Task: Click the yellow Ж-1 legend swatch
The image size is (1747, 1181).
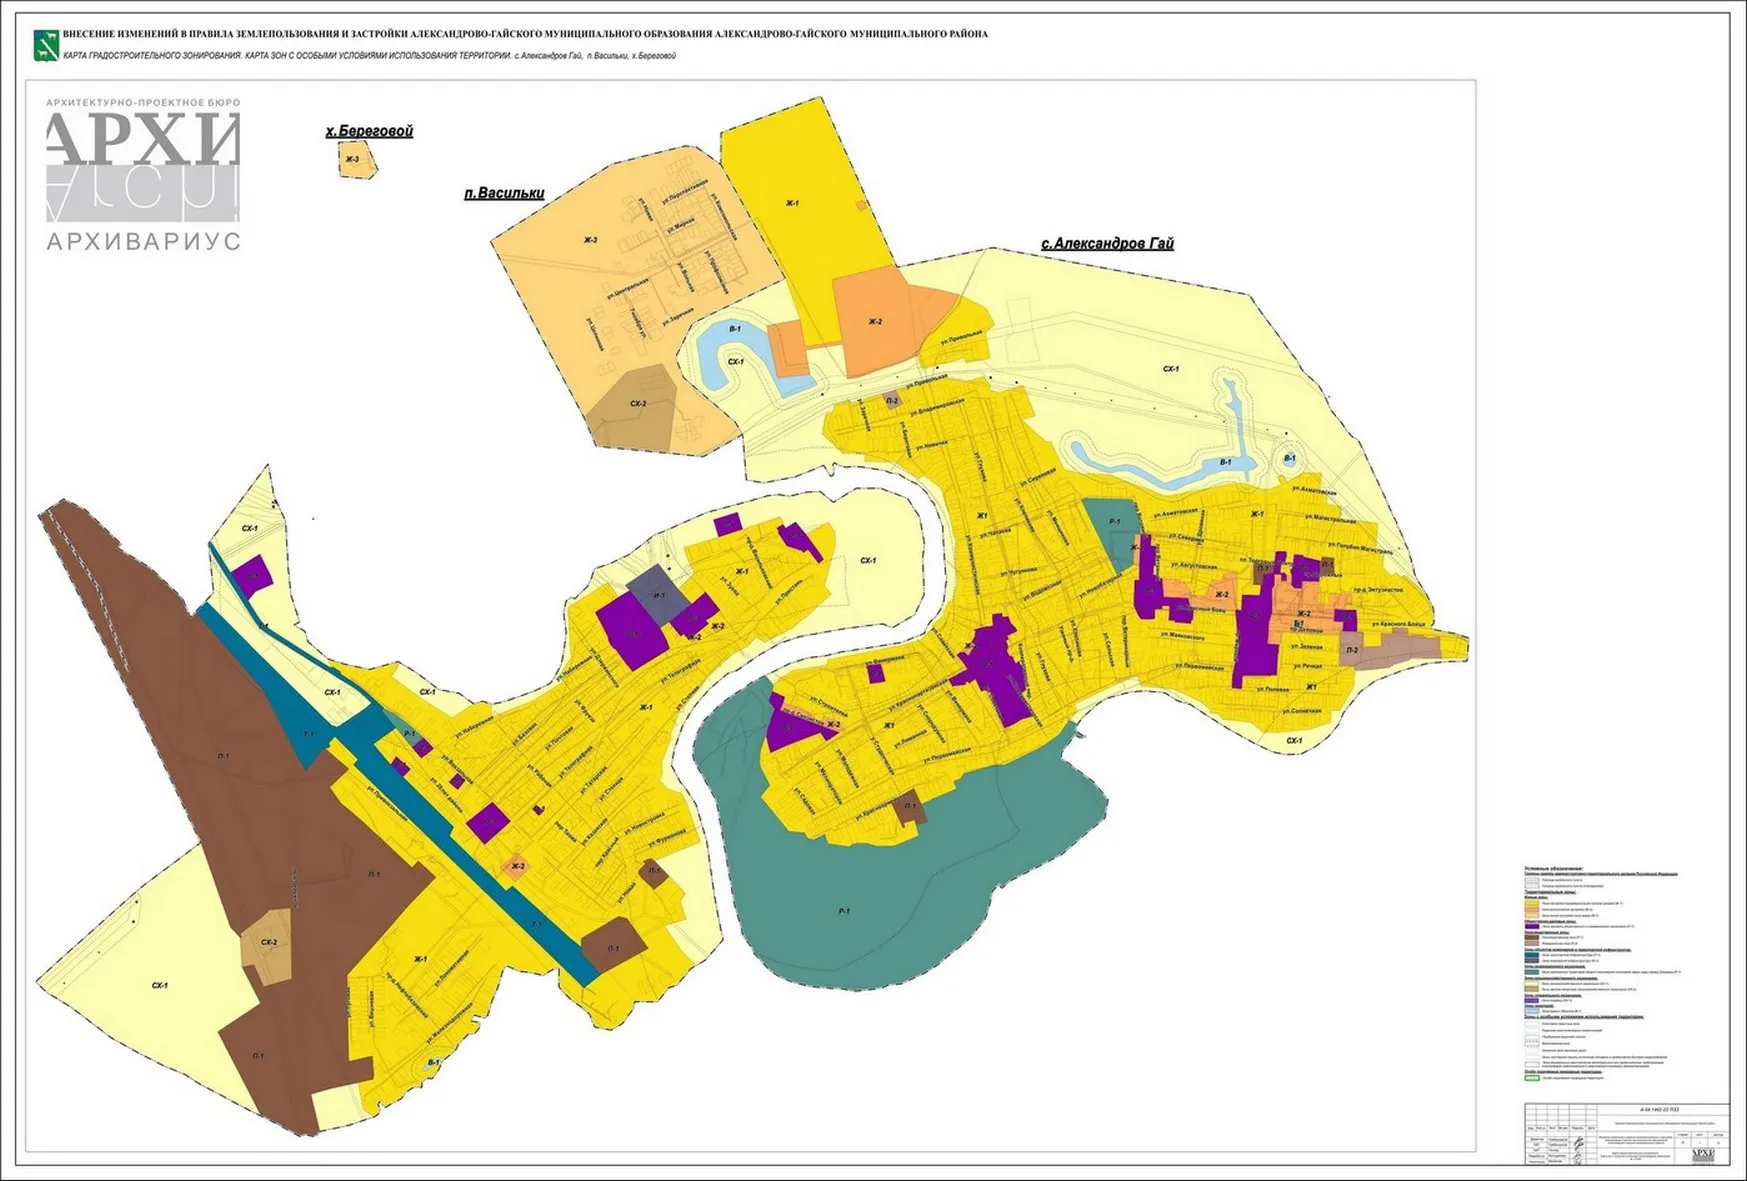Action: click(x=1531, y=903)
